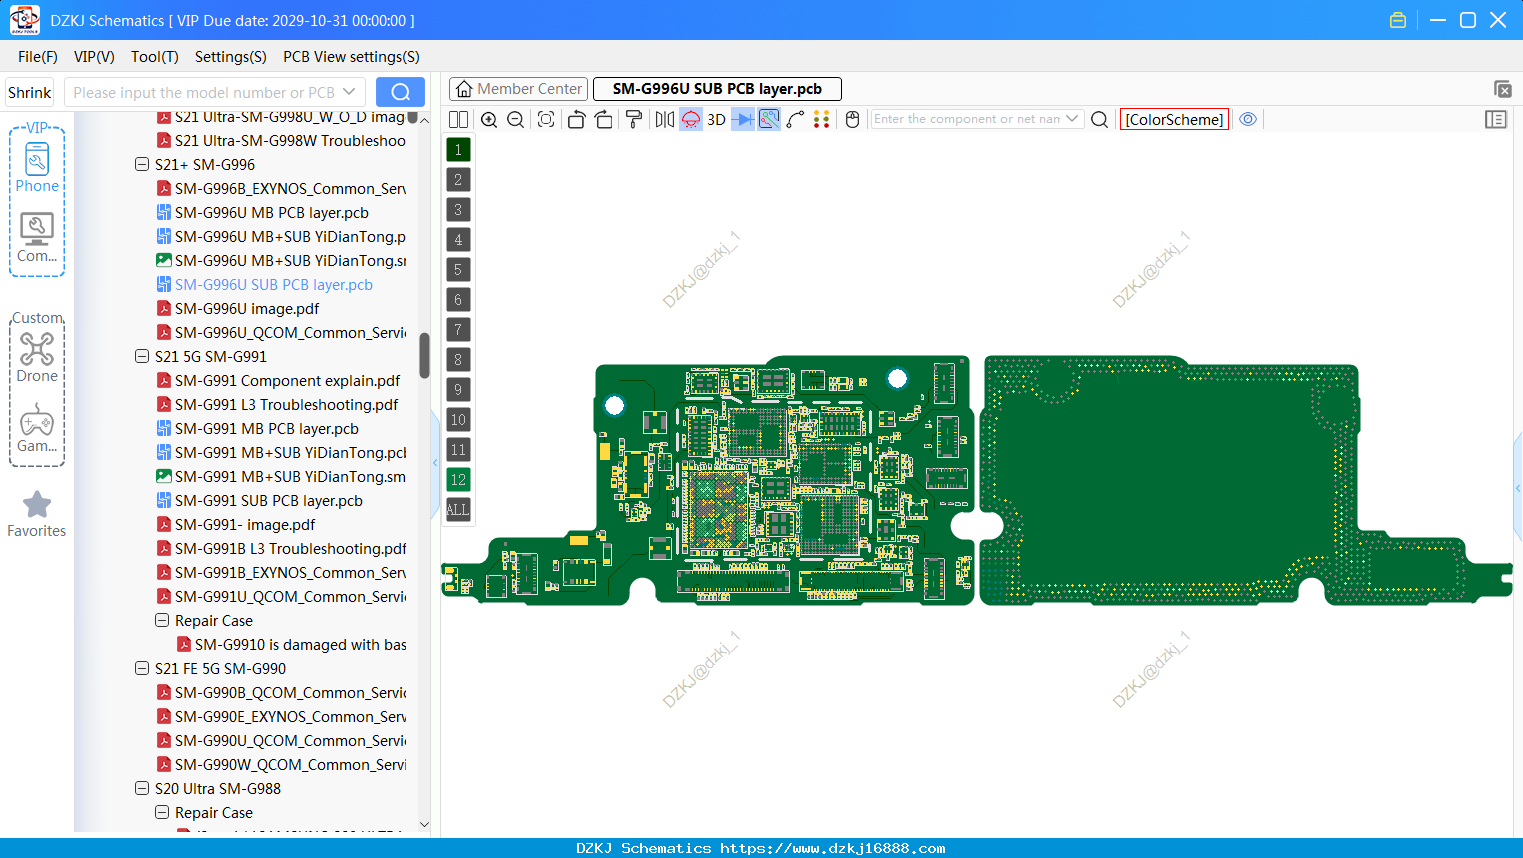The height and width of the screenshot is (858, 1523).
Task: Open SM-G991 SUB PCB layer.pcb
Action: (x=268, y=500)
